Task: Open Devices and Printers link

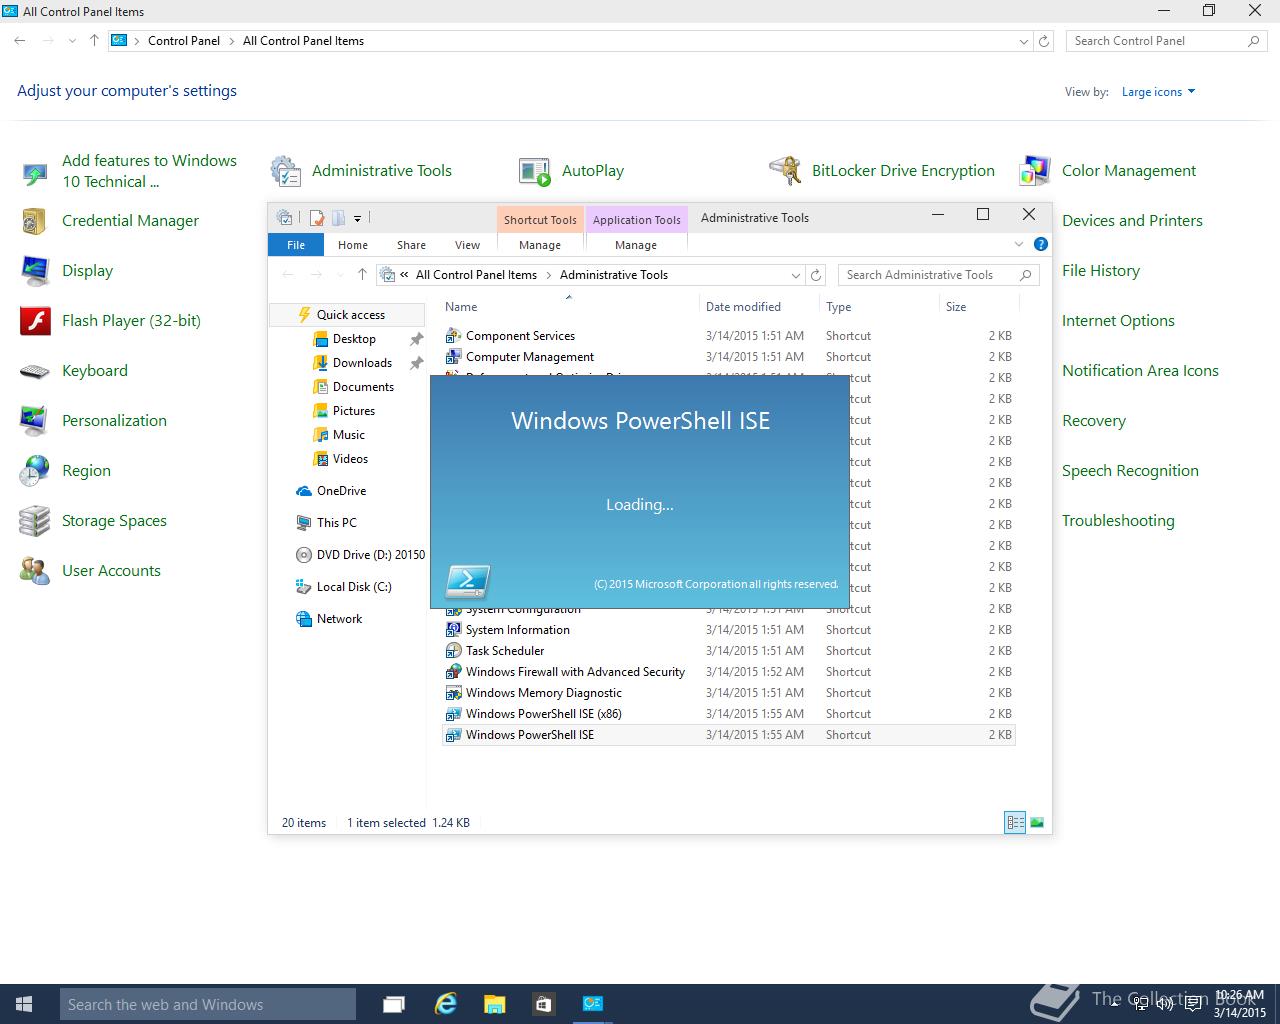Action: click(1132, 221)
